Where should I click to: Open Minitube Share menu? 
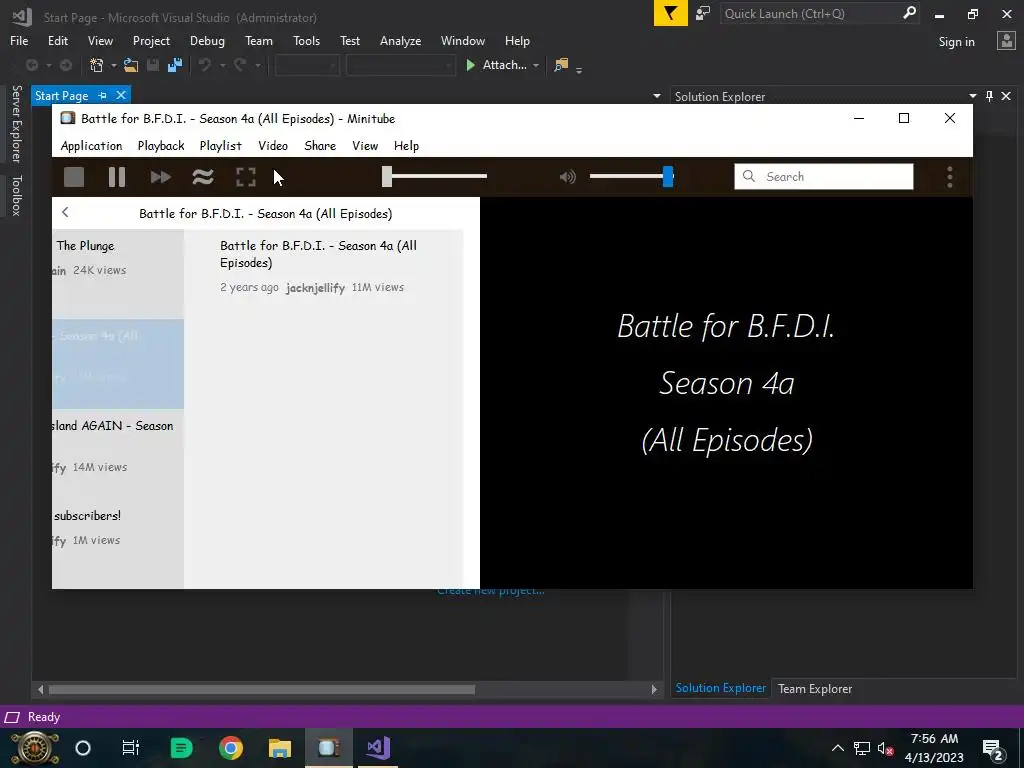[320, 146]
